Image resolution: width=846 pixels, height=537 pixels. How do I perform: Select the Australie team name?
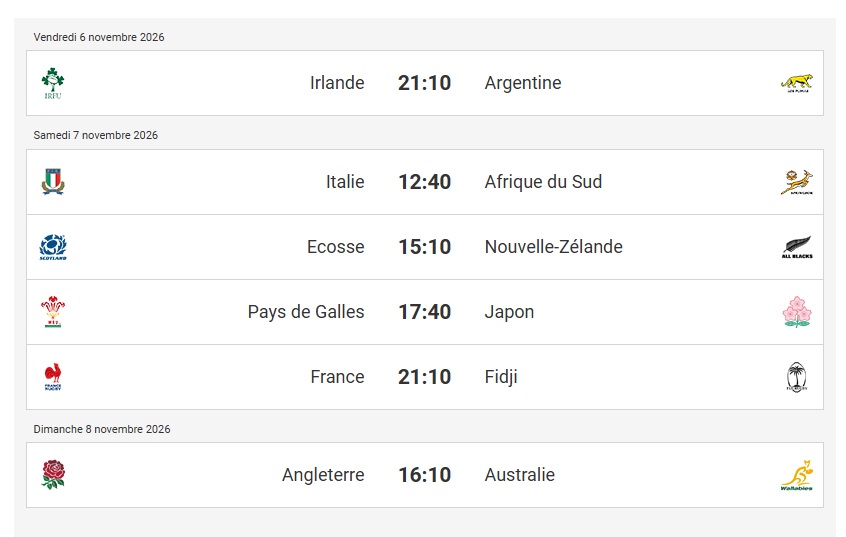(x=520, y=475)
